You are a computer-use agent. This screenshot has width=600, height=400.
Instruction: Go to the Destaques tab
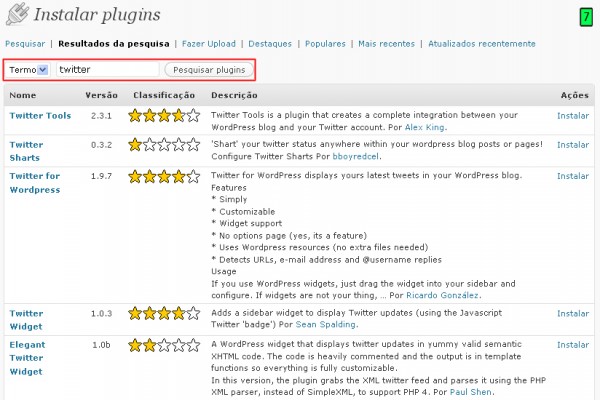pos(270,44)
